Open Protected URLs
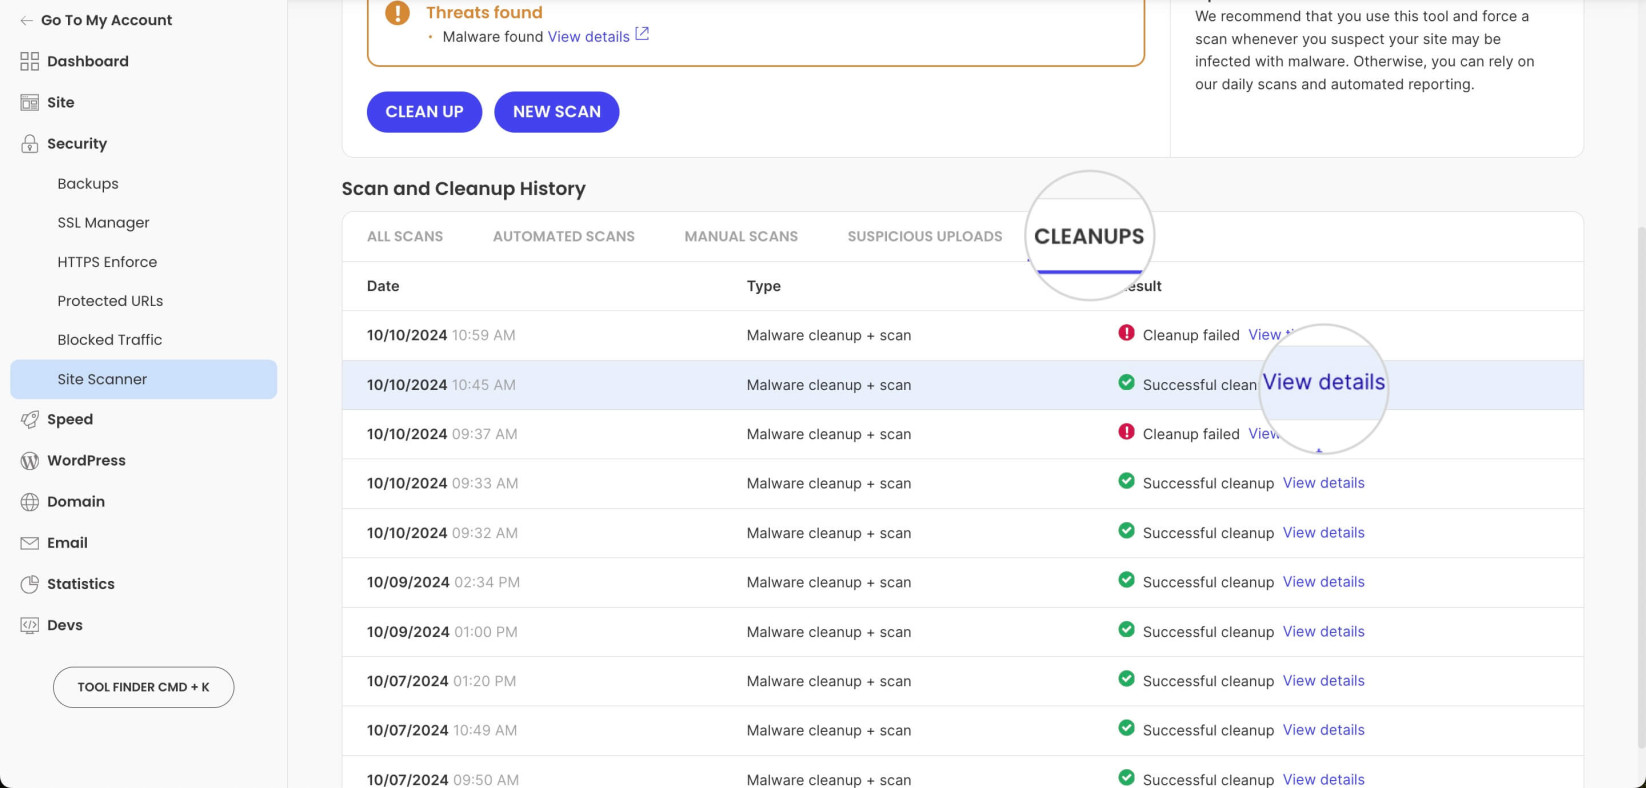Image resolution: width=1646 pixels, height=788 pixels. tap(110, 301)
